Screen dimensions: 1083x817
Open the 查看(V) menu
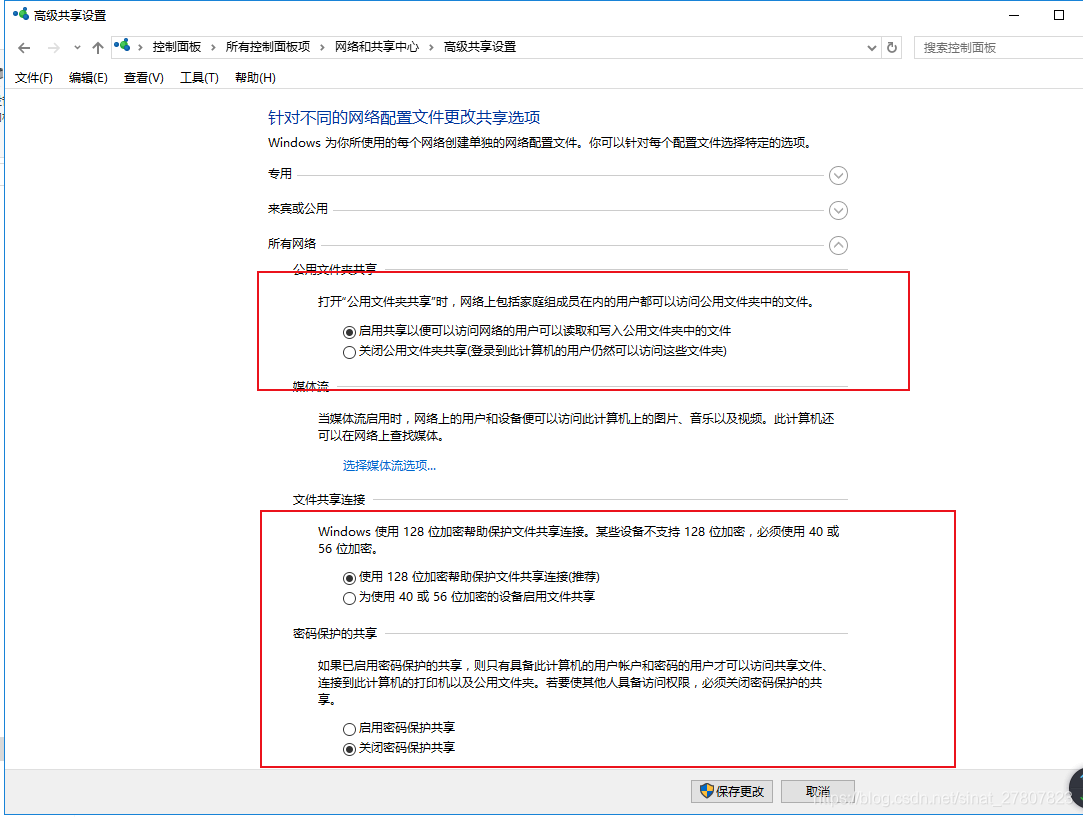[x=144, y=77]
